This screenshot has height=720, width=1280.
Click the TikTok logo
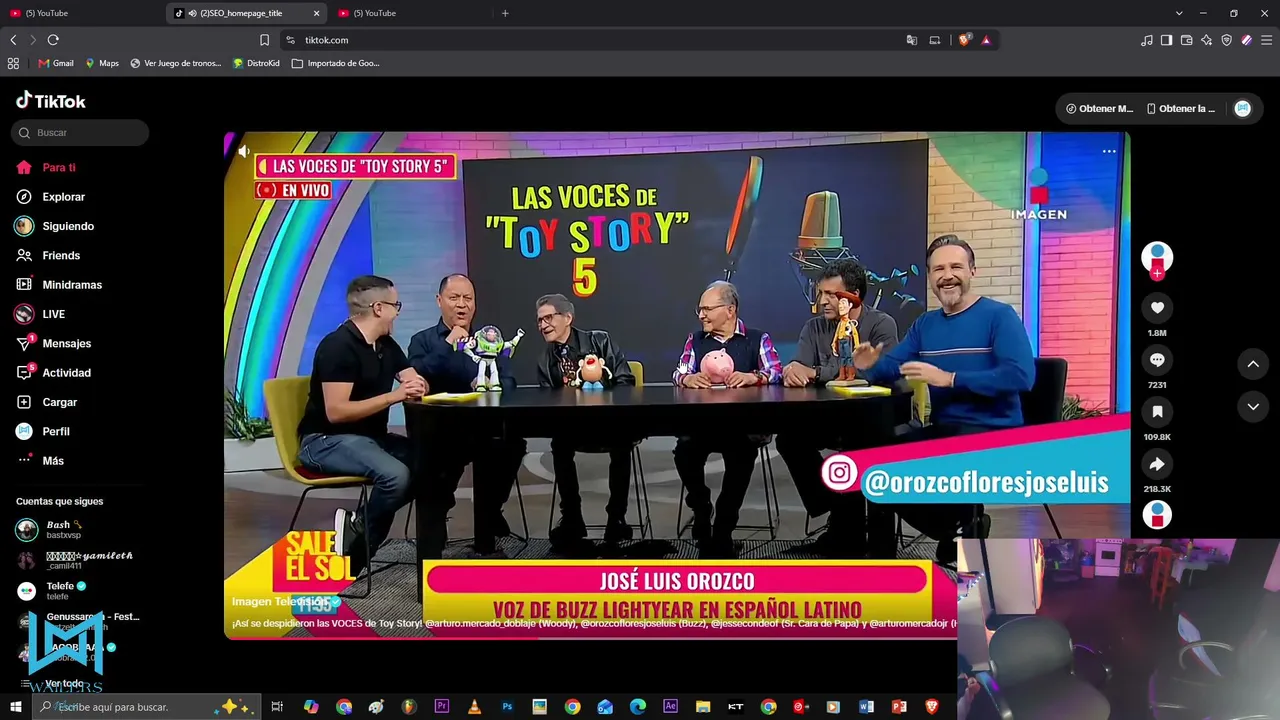click(51, 100)
